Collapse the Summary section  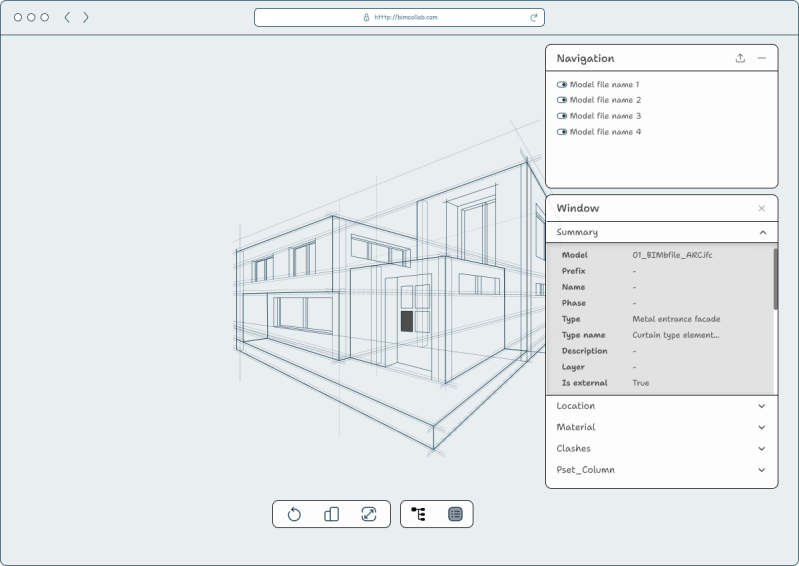pos(762,232)
